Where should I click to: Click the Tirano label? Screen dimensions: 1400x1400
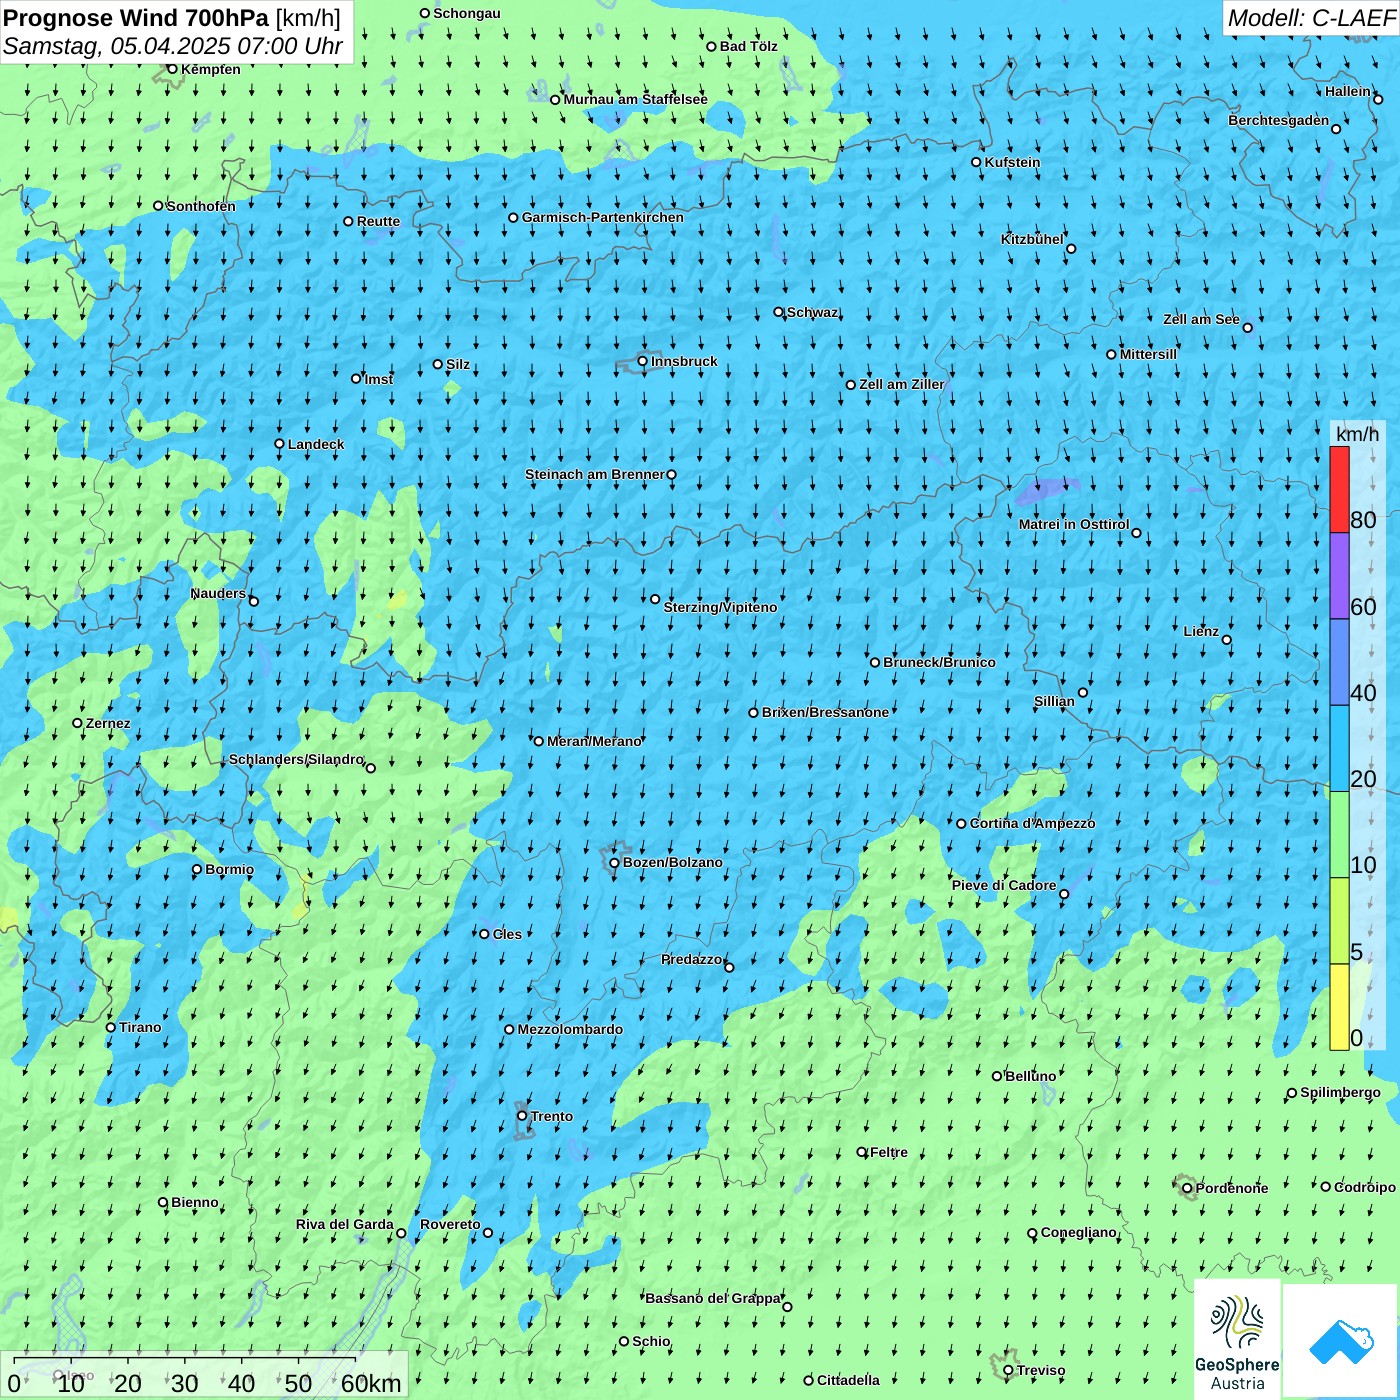click(140, 1027)
